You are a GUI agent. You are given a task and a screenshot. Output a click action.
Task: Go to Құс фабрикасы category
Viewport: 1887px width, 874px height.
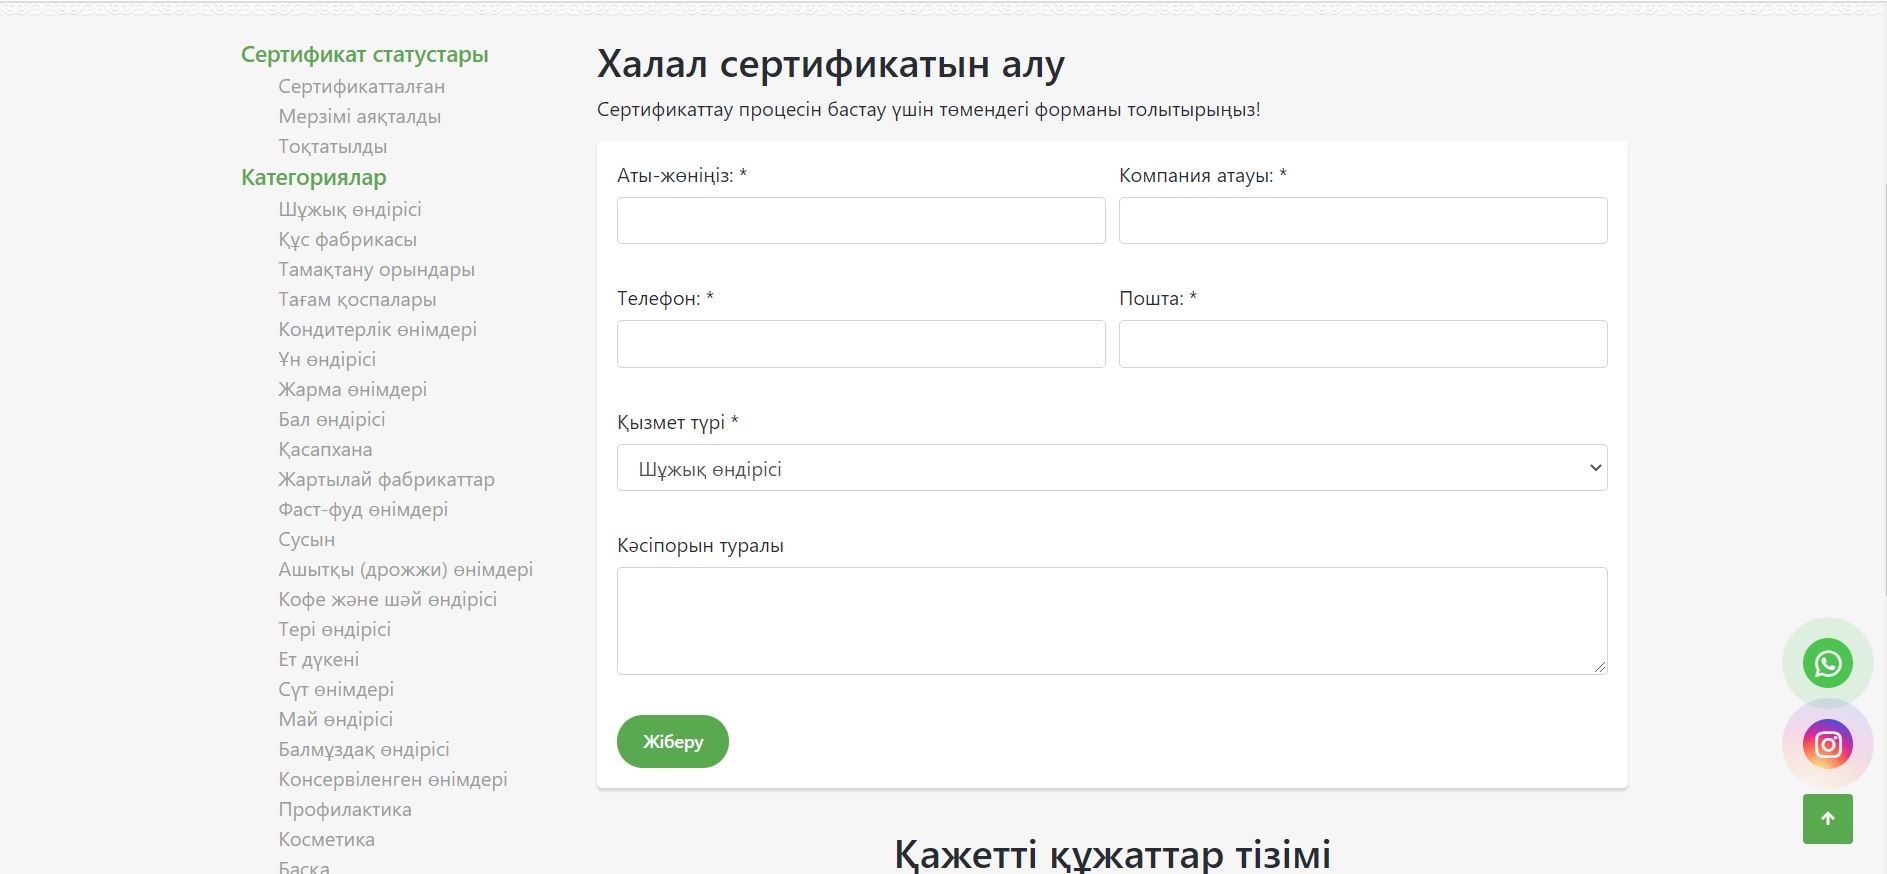tap(347, 240)
